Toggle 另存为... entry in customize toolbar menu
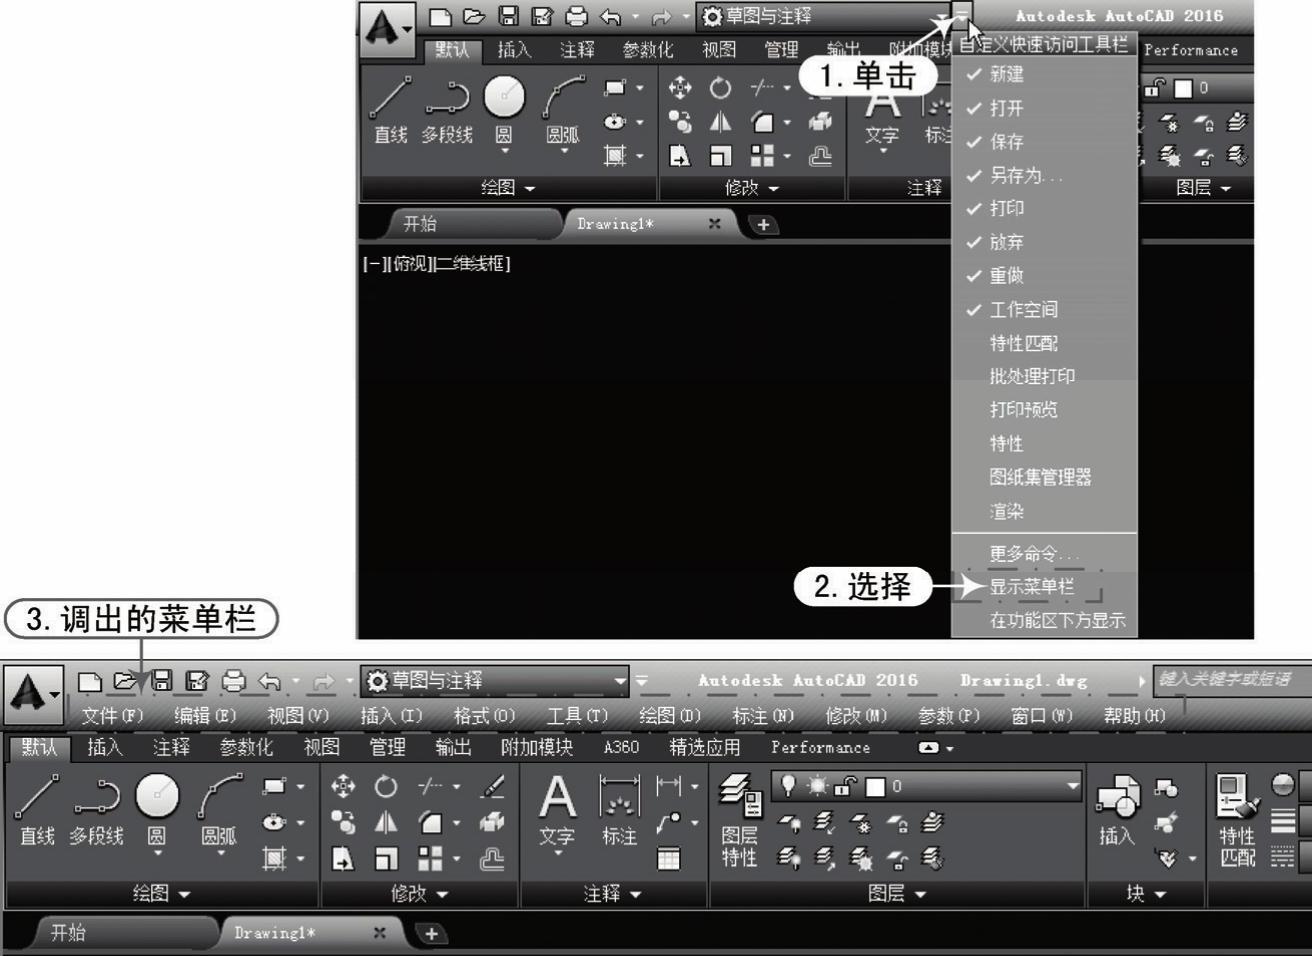Image resolution: width=1312 pixels, height=956 pixels. [1044, 175]
